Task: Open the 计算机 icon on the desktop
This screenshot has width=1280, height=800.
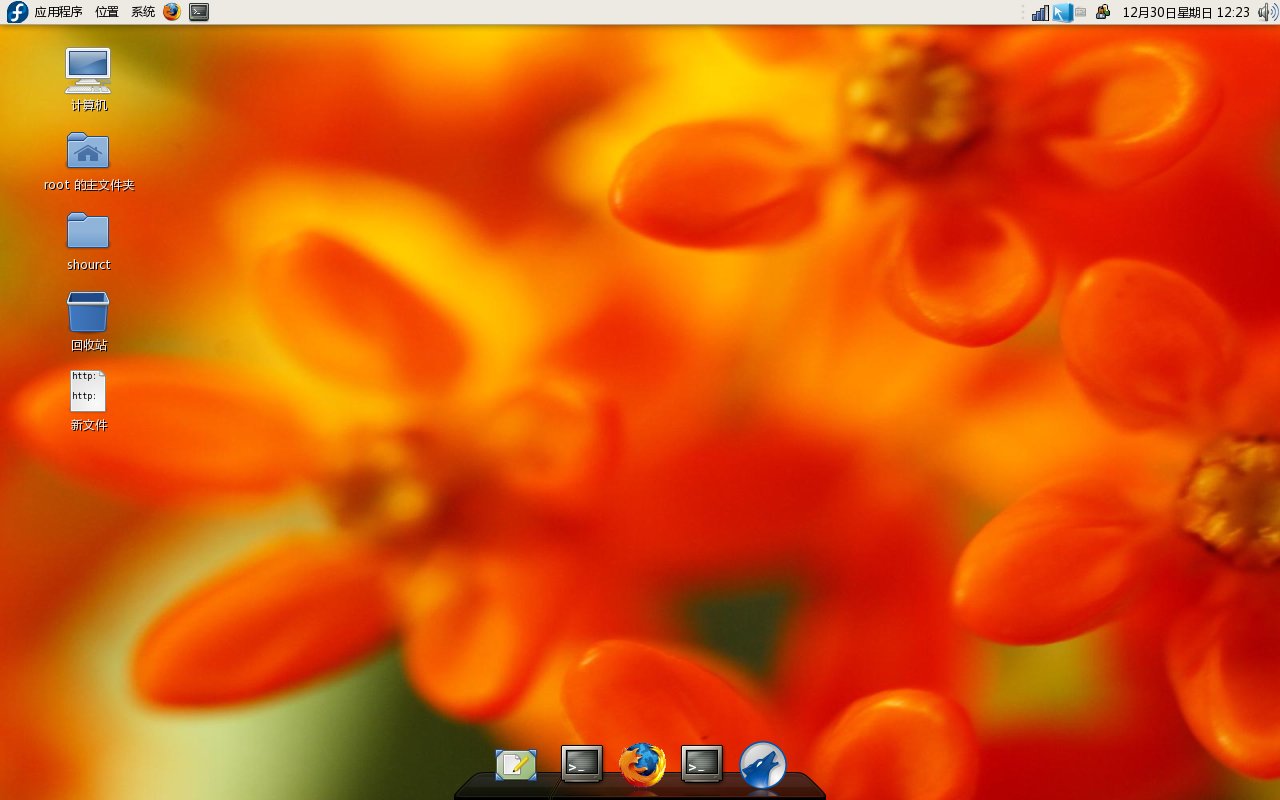Action: tap(88, 70)
